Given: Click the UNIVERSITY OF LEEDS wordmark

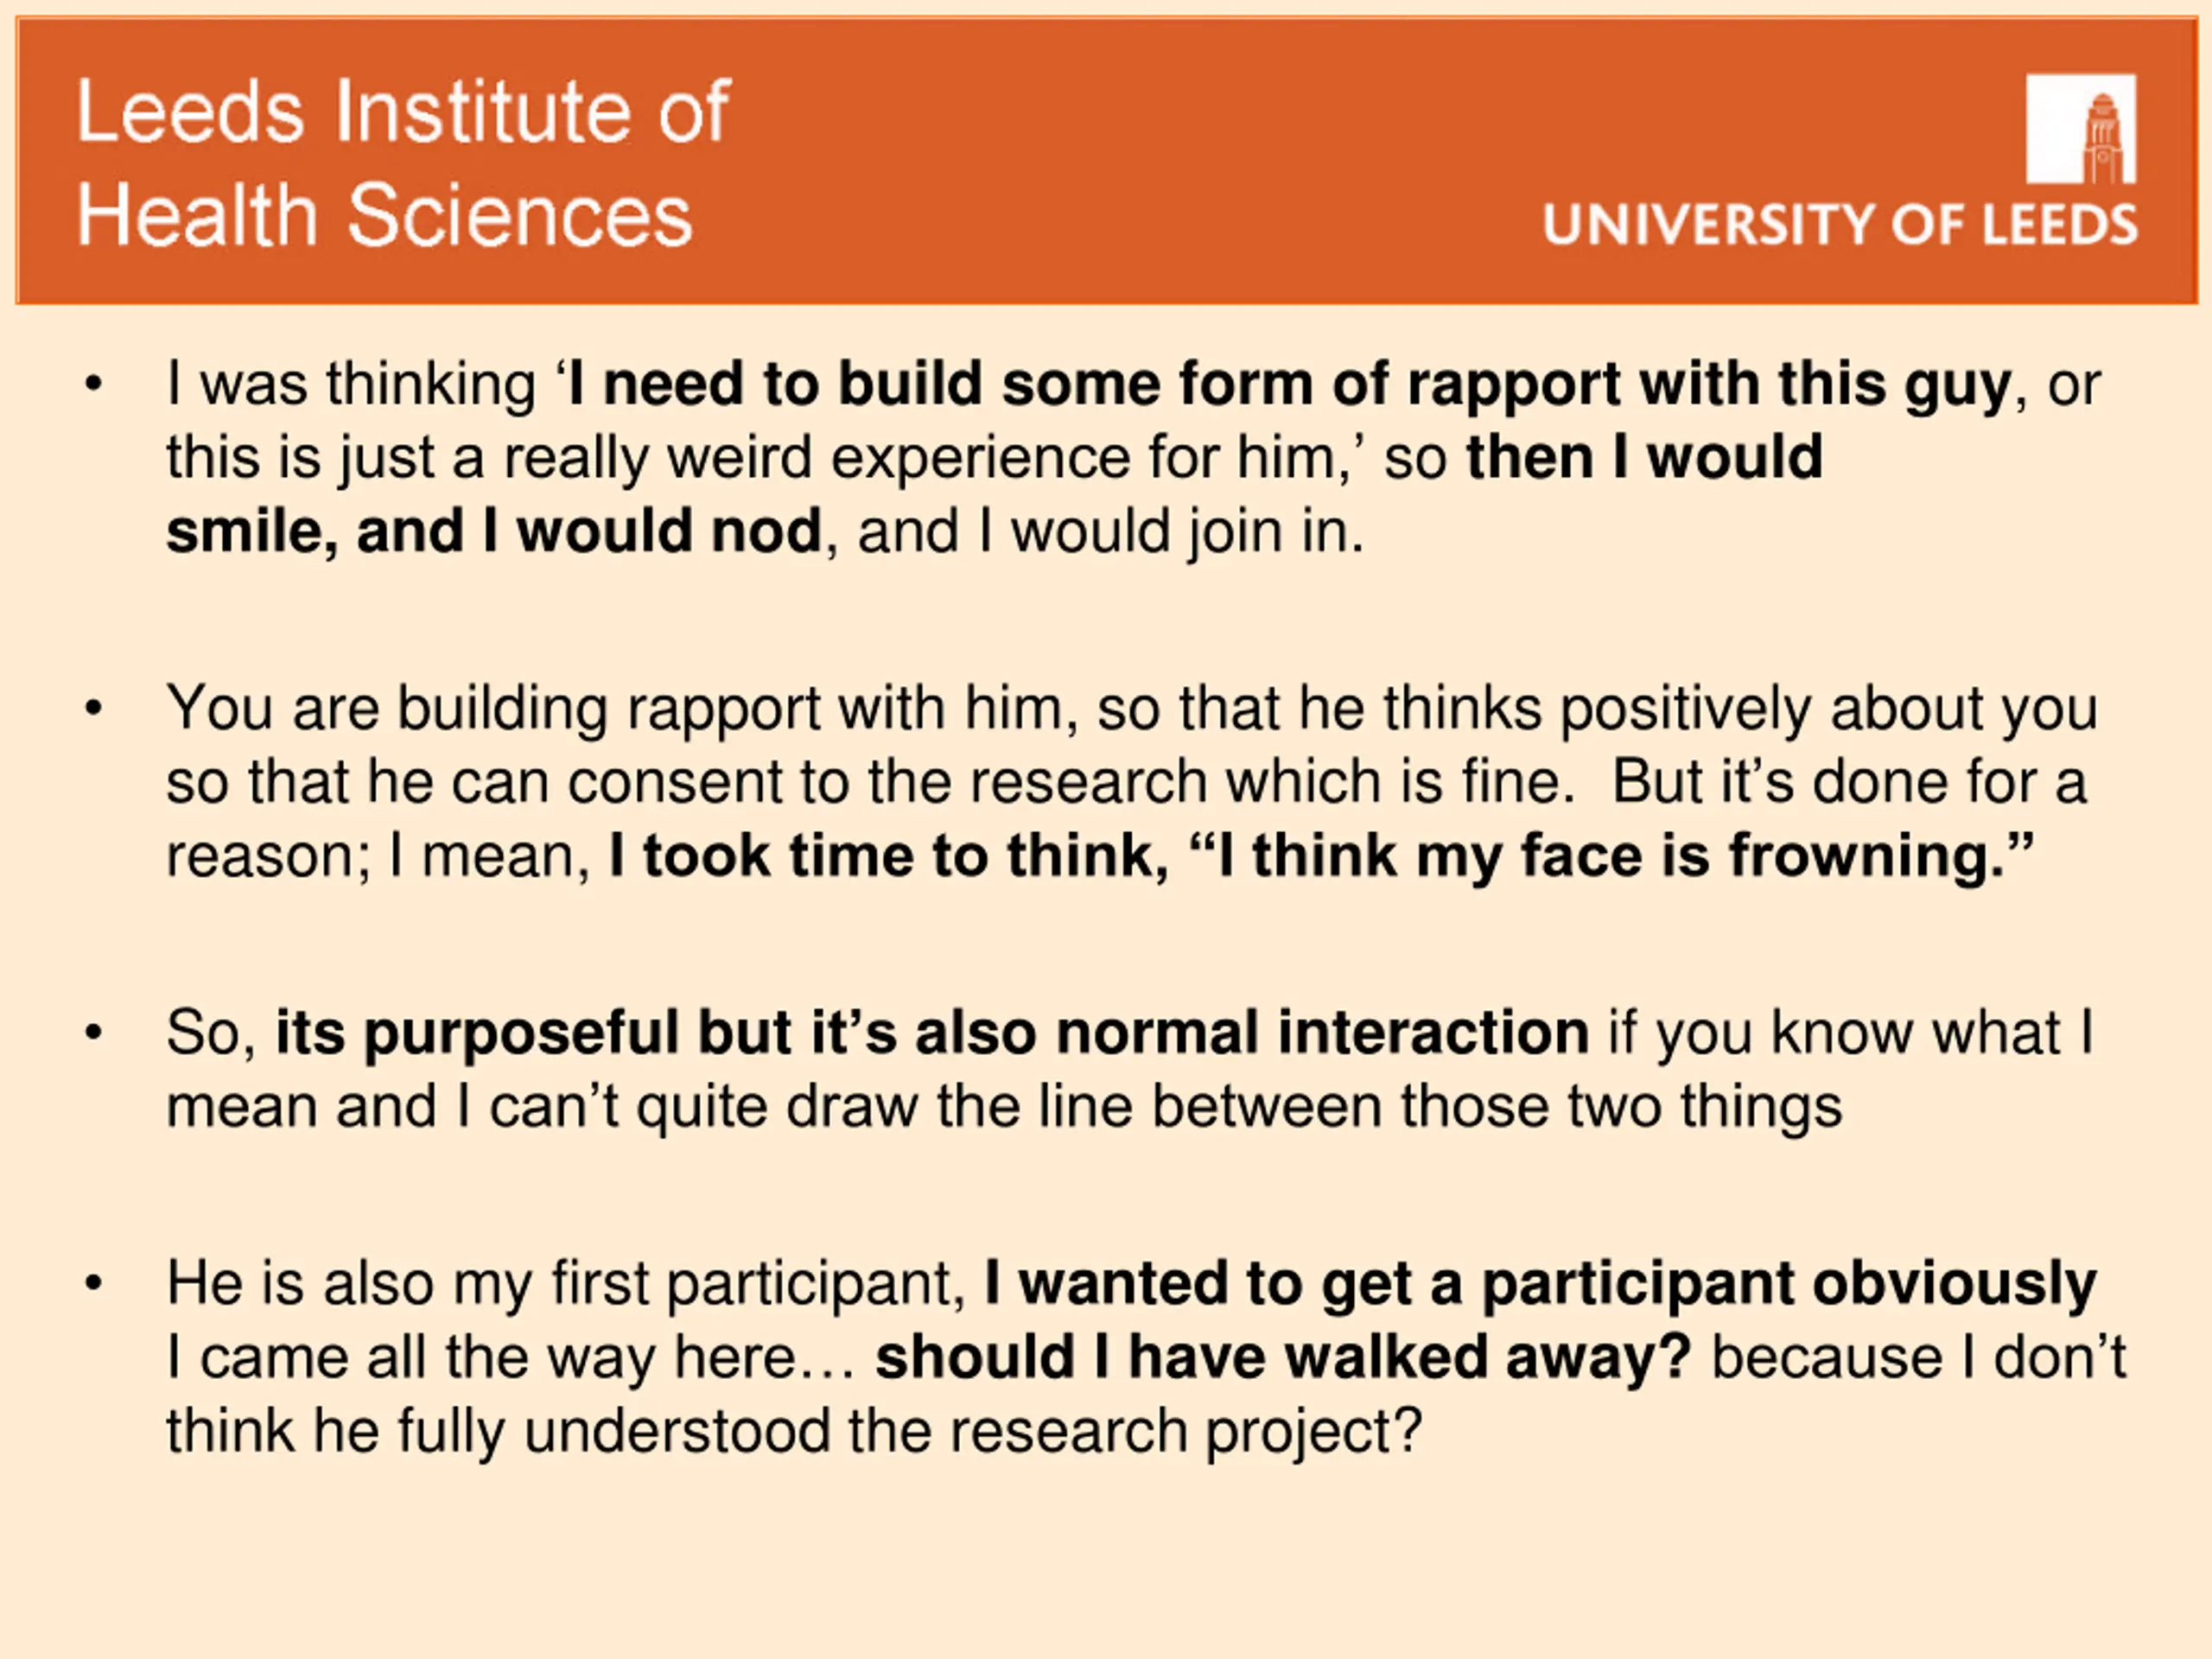Looking at the screenshot, I should [1840, 223].
